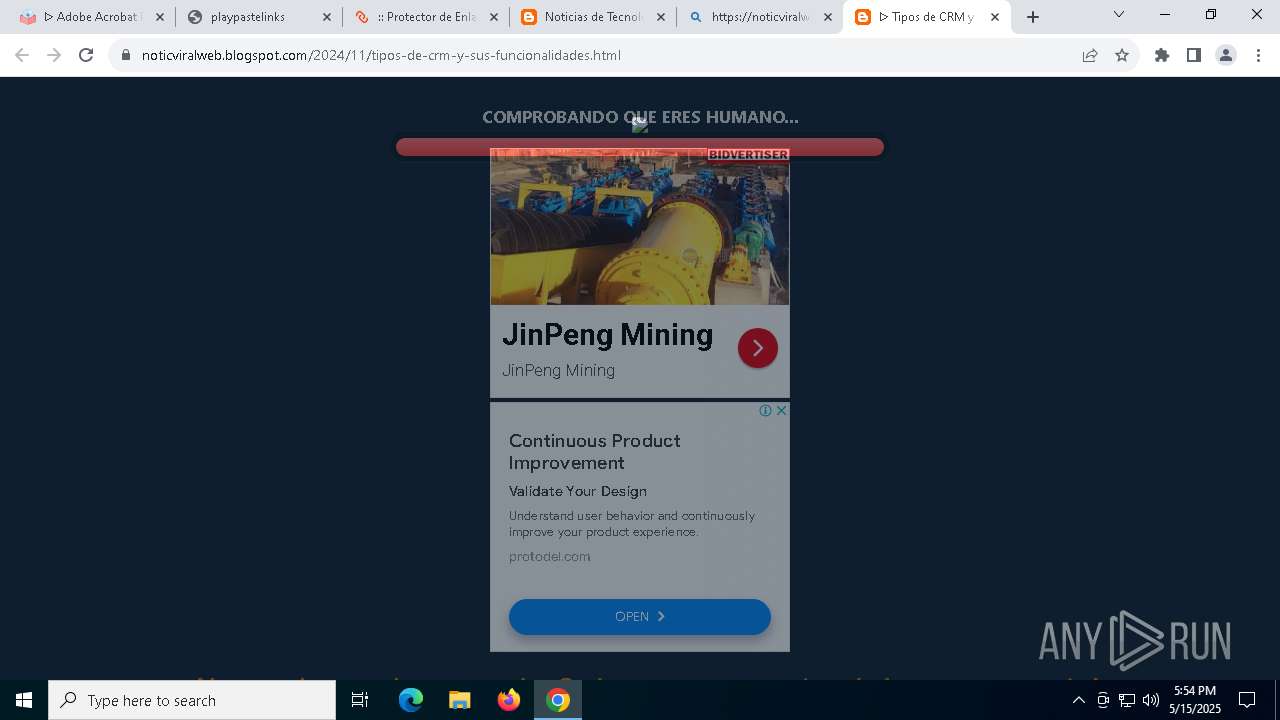Close the https://noticviralweb tab
1280x720 pixels.
pos(827,17)
